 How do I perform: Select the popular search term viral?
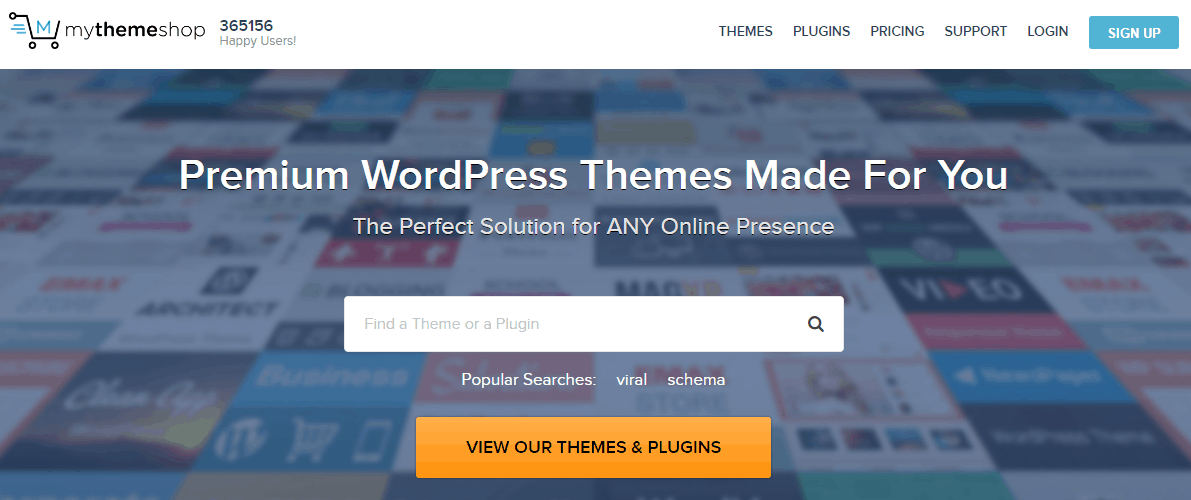click(x=631, y=380)
